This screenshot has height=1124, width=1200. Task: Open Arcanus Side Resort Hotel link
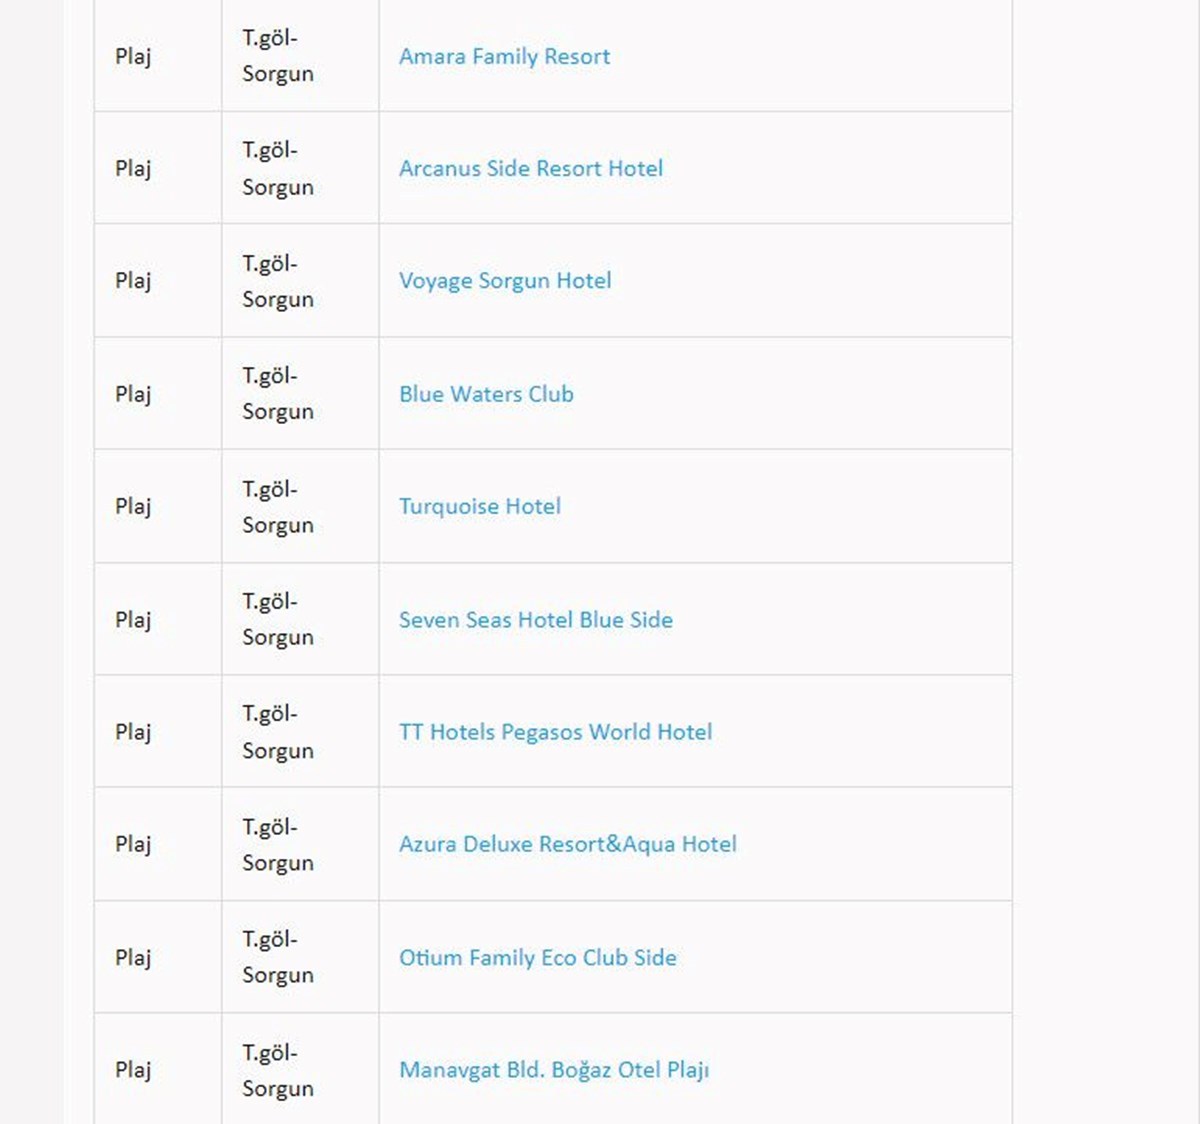(531, 169)
